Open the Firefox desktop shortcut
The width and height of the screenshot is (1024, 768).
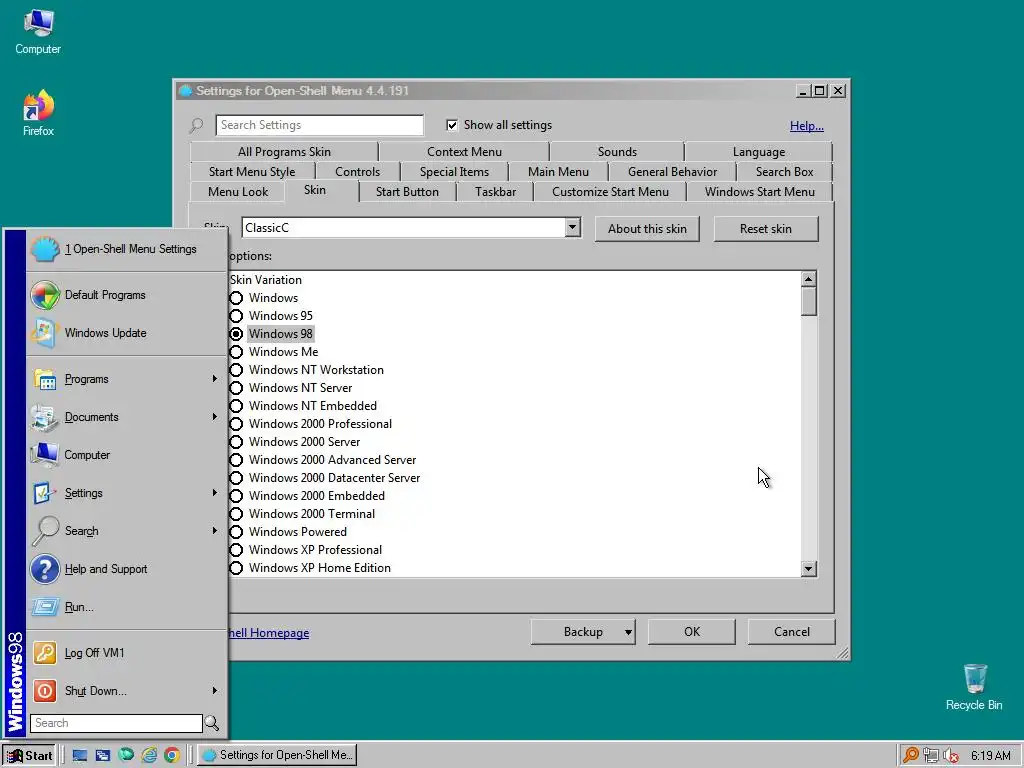pyautogui.click(x=38, y=113)
